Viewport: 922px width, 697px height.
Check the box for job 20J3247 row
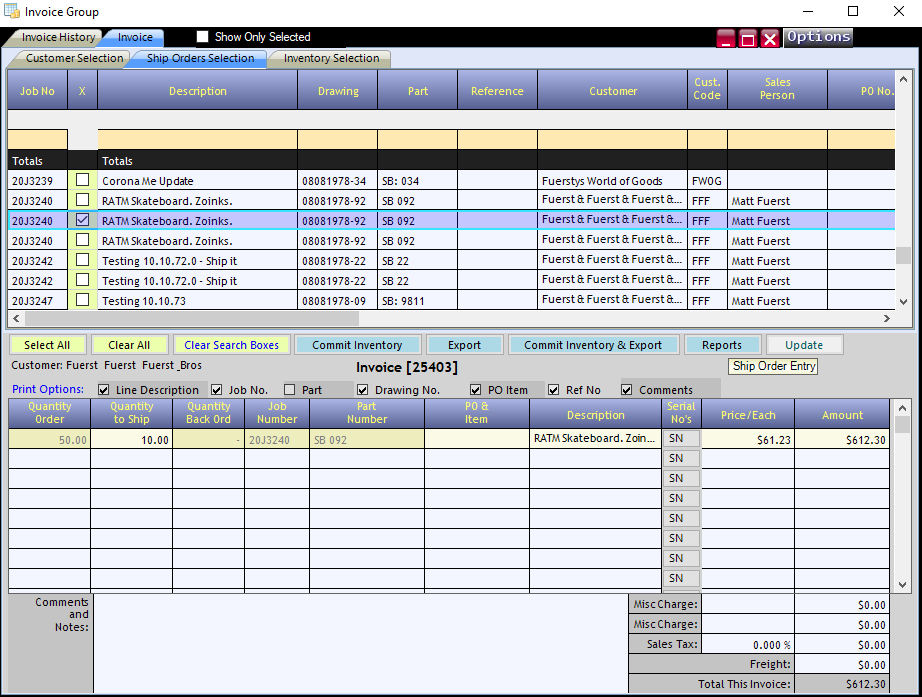point(82,300)
